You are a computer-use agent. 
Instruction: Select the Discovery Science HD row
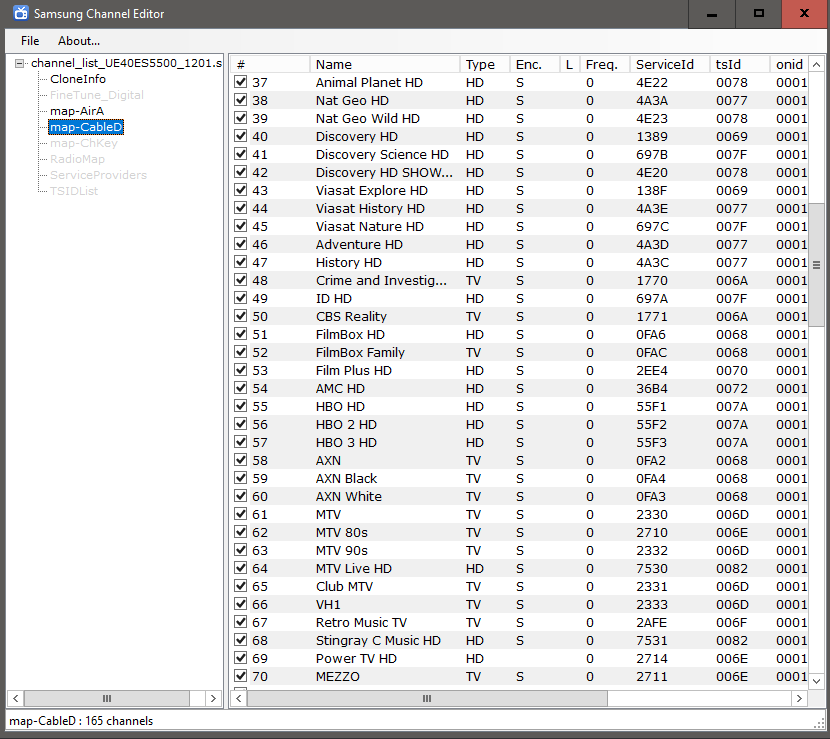(x=382, y=155)
